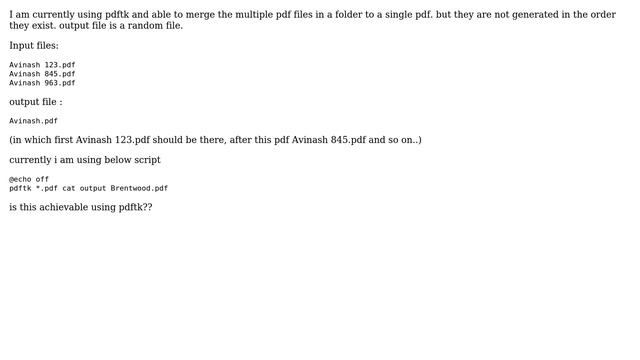Click the 'Input files:' heading text
The image size is (640, 360).
(34, 46)
